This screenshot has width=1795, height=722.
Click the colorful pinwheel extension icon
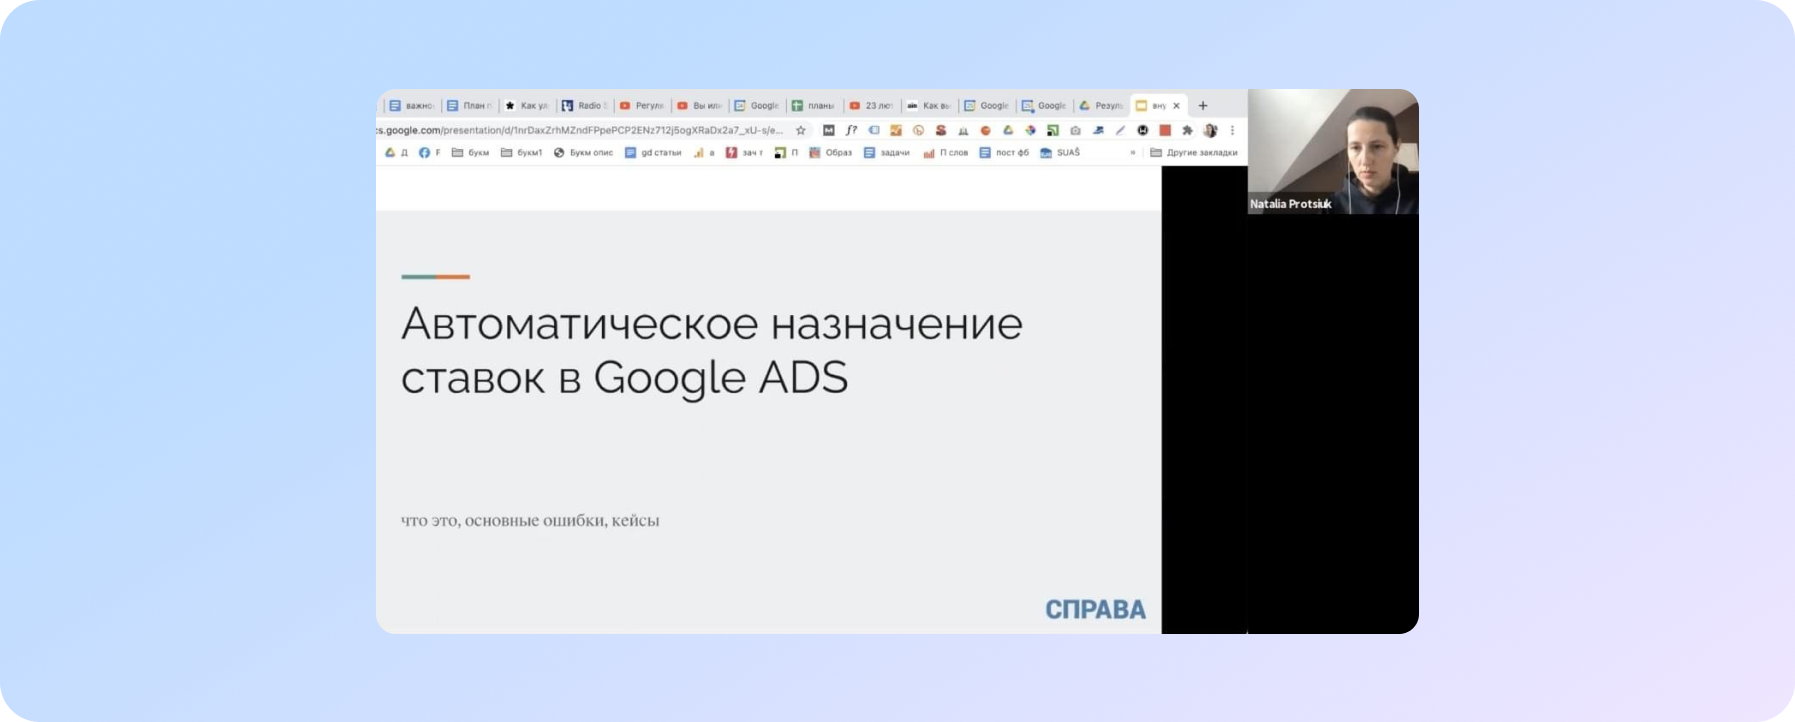(x=1030, y=130)
